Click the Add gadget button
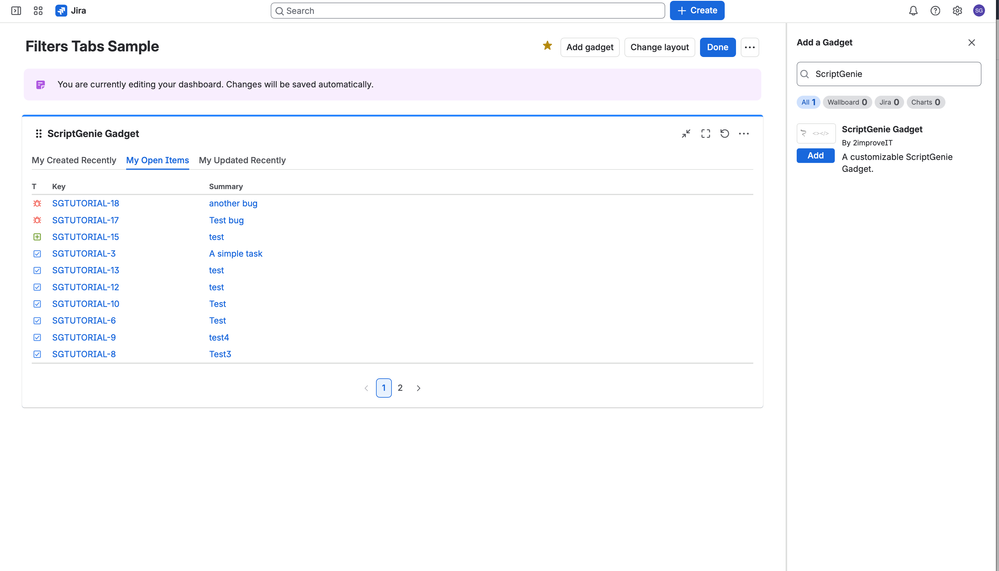999x571 pixels. (590, 47)
